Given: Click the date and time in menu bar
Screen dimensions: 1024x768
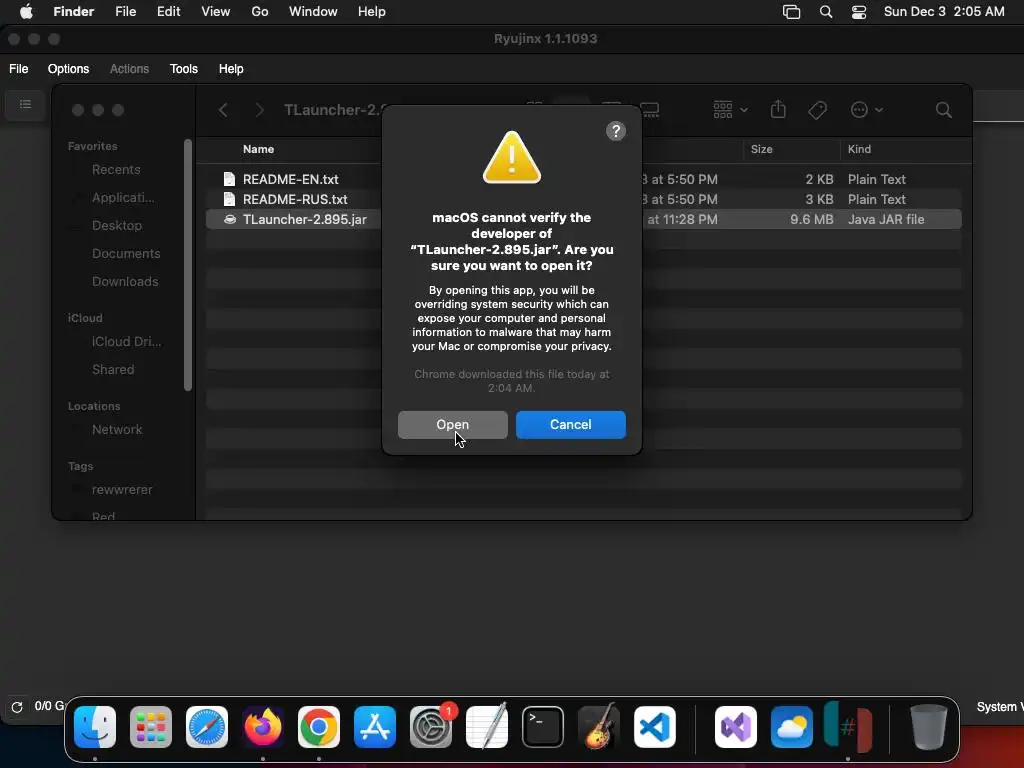Looking at the screenshot, I should [x=944, y=12].
